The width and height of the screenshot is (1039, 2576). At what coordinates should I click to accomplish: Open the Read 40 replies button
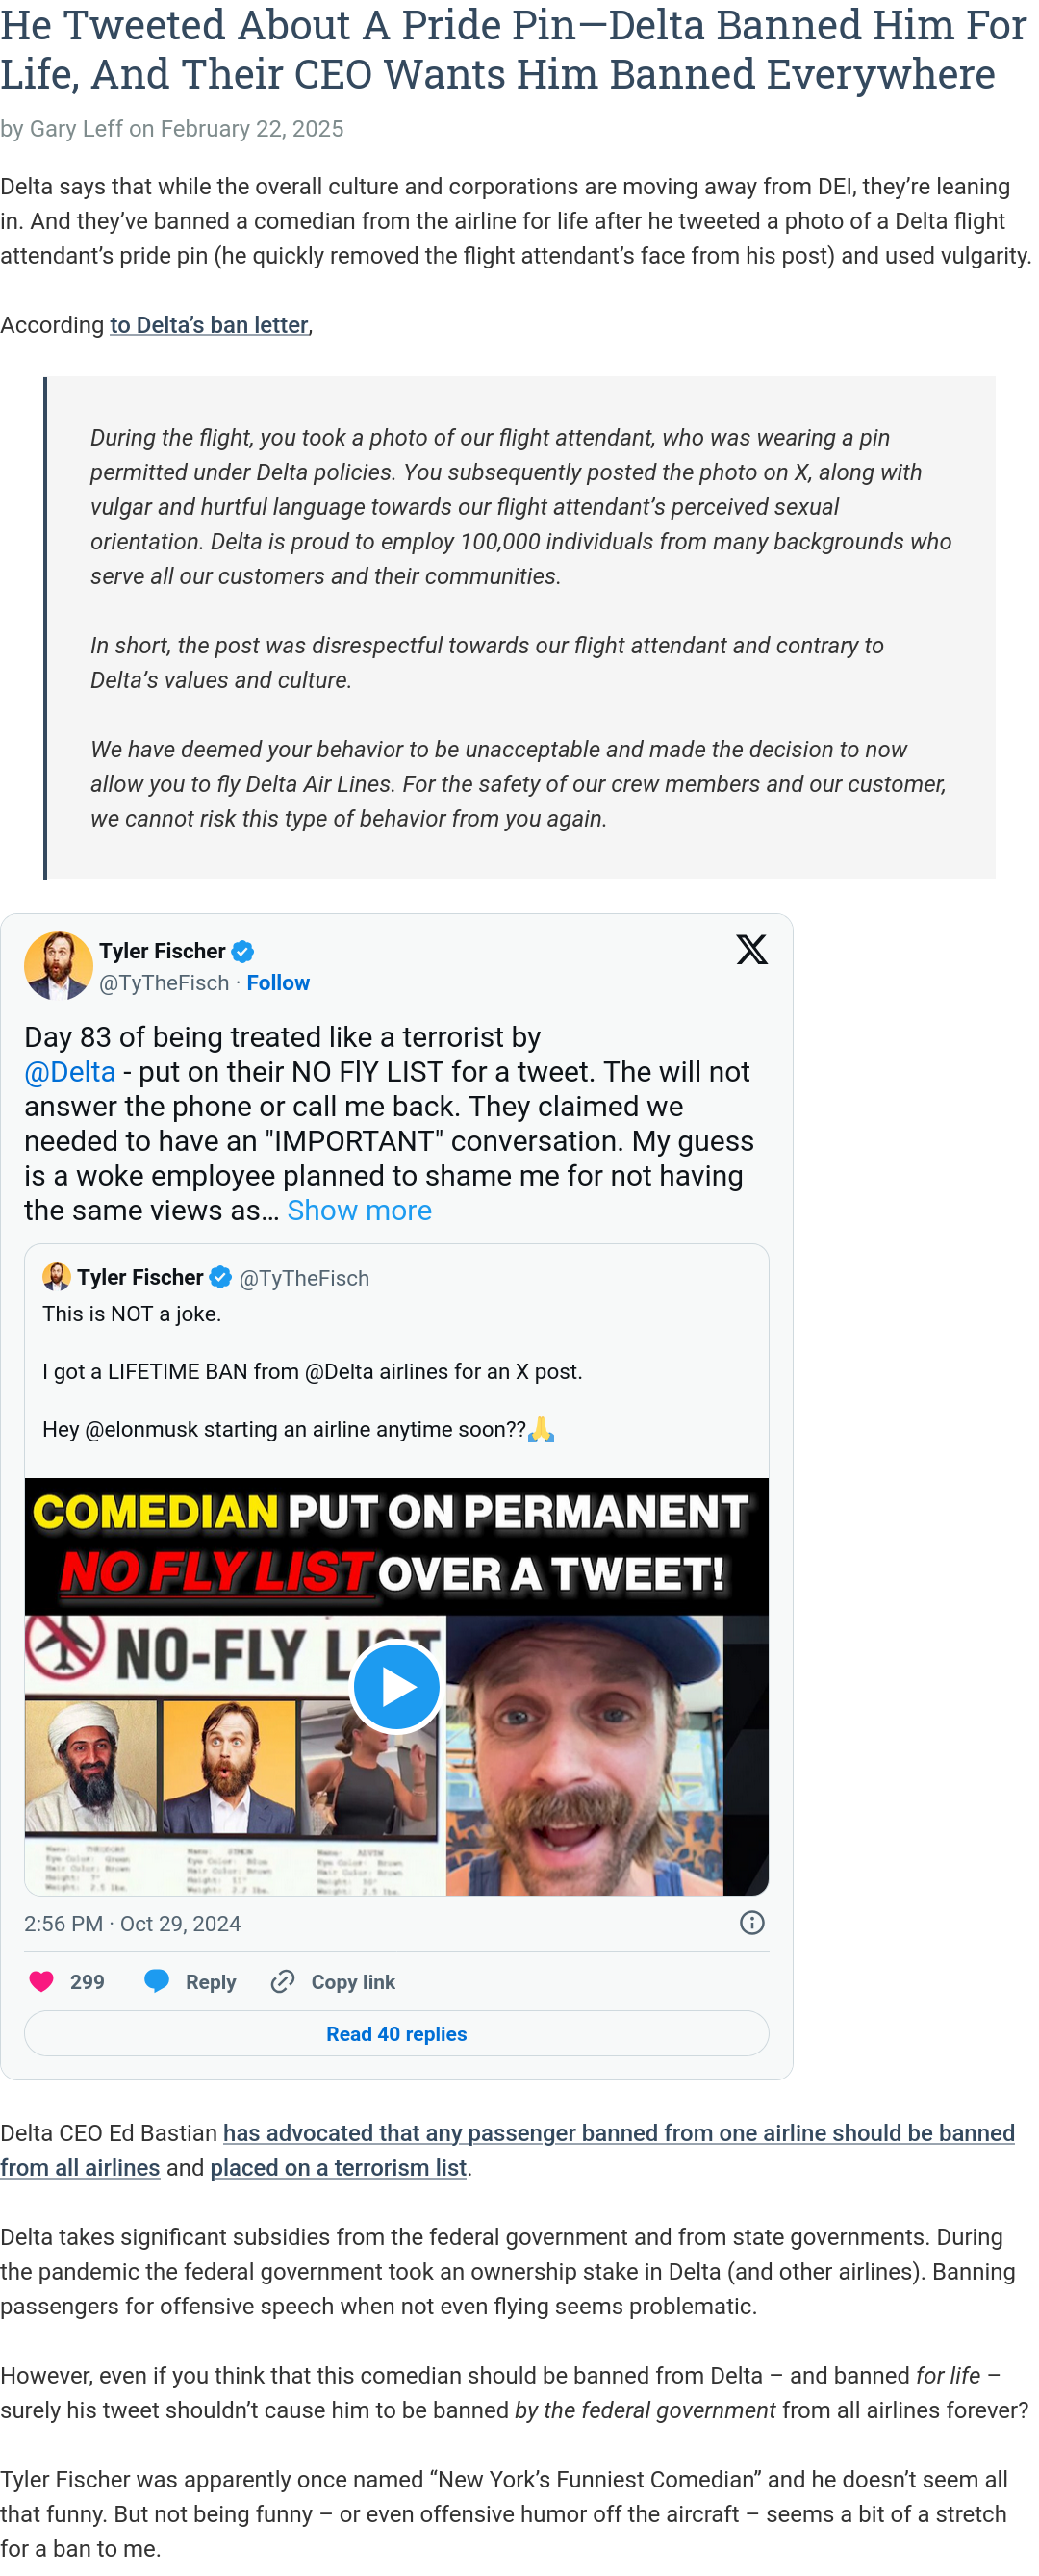click(396, 2033)
